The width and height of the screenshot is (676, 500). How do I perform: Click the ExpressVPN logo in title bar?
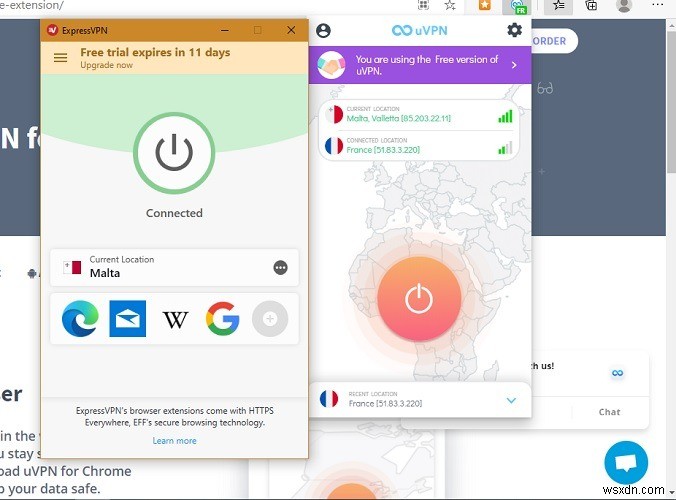click(52, 30)
